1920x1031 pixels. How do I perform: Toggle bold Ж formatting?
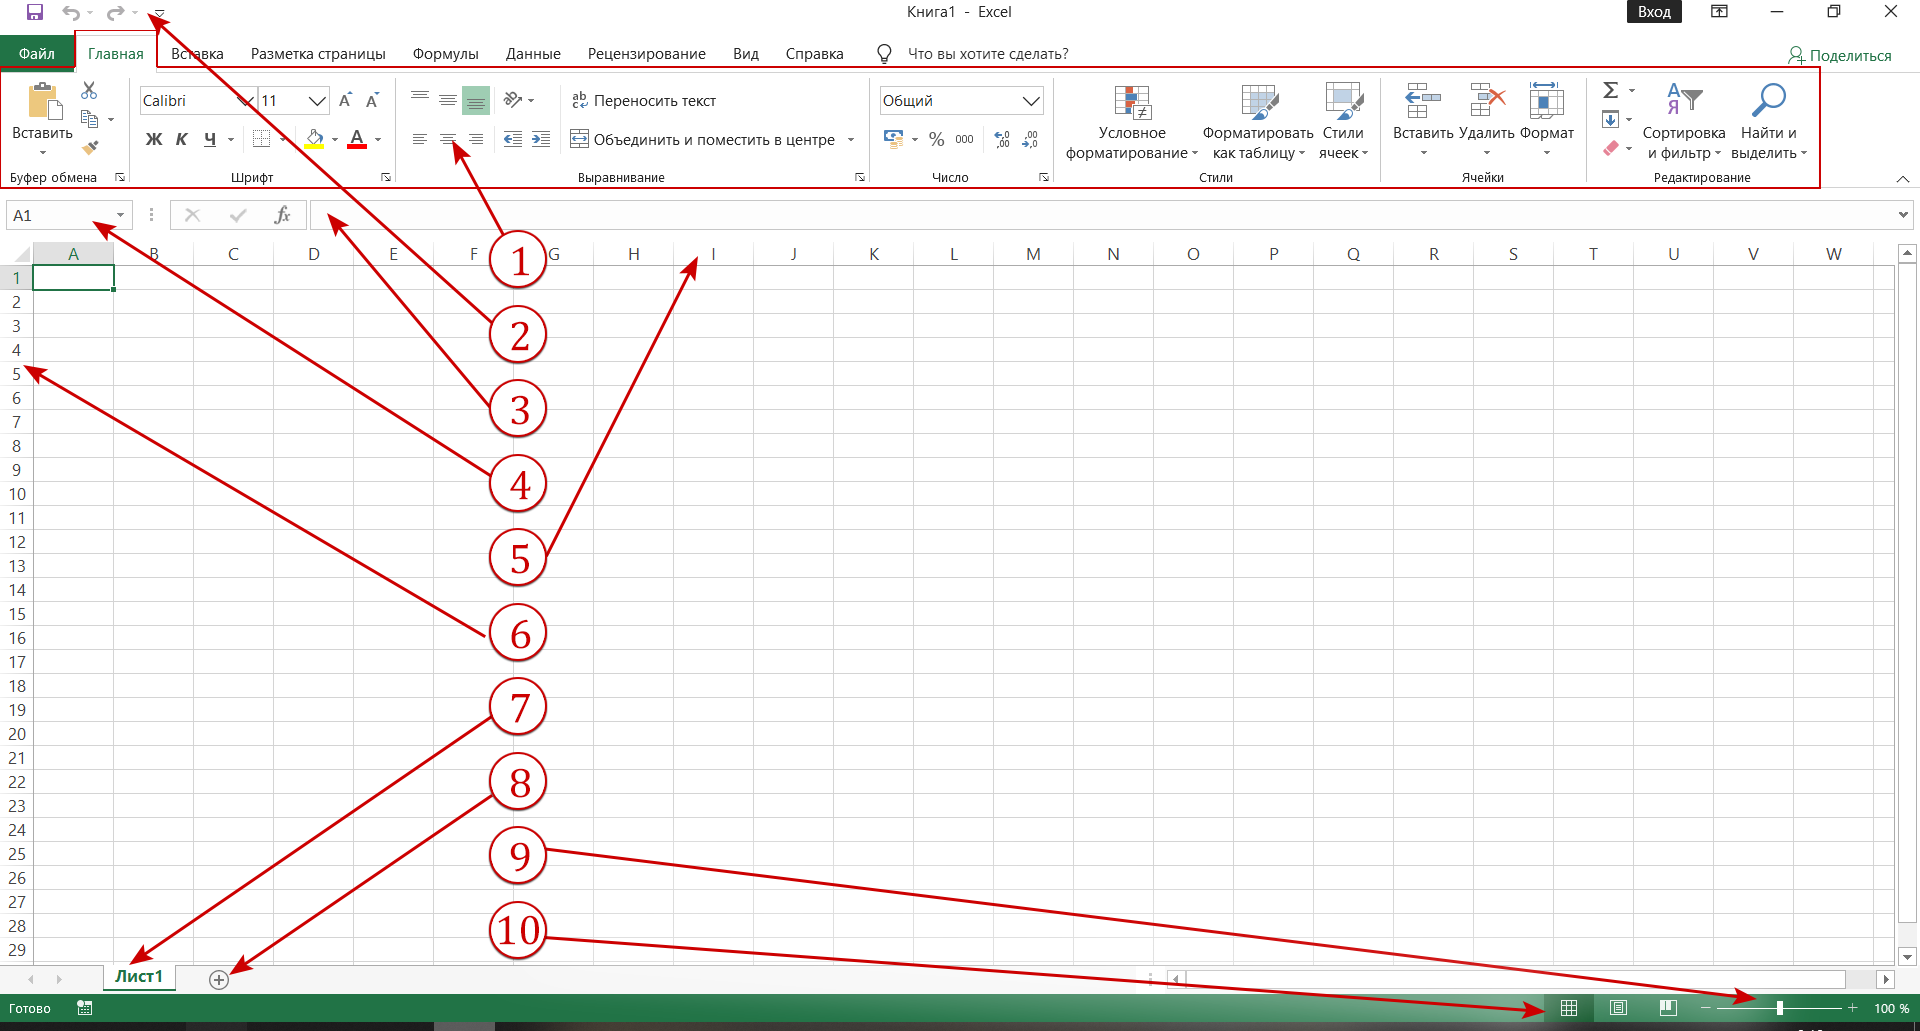pyautogui.click(x=154, y=139)
